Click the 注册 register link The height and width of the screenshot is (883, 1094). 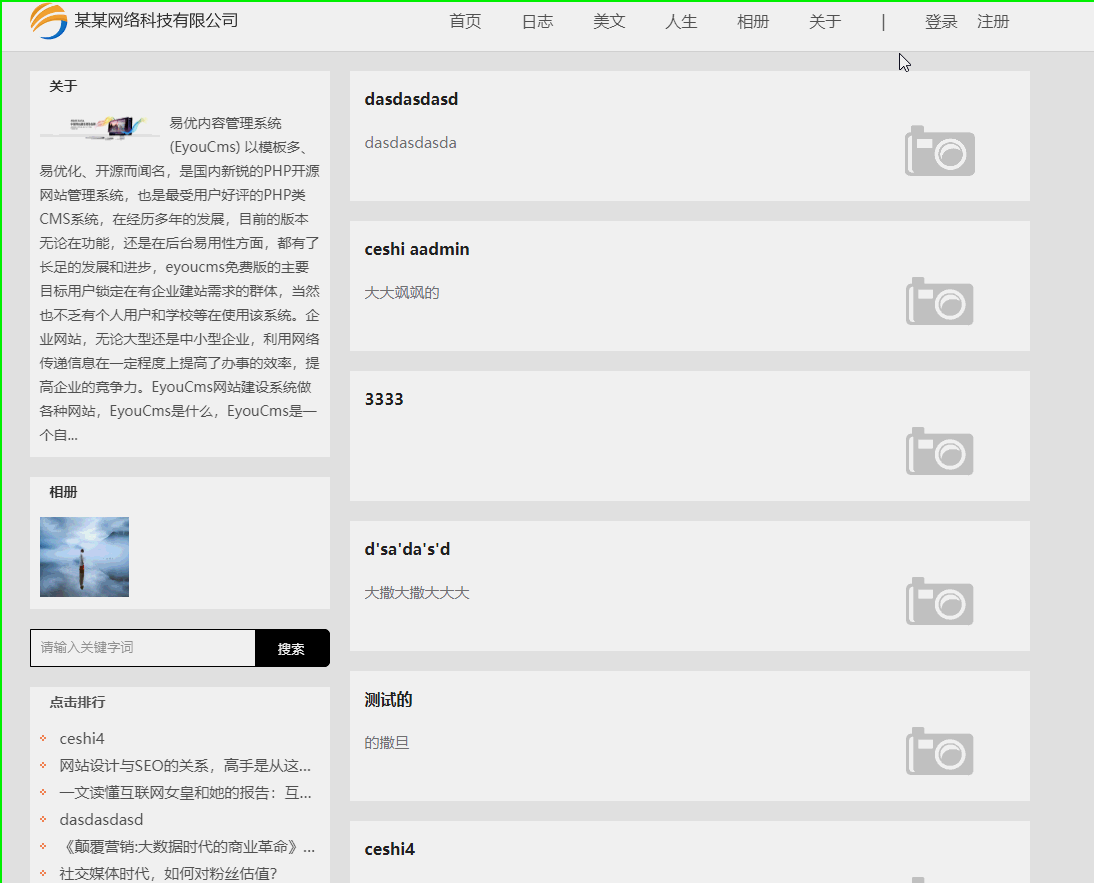993,22
